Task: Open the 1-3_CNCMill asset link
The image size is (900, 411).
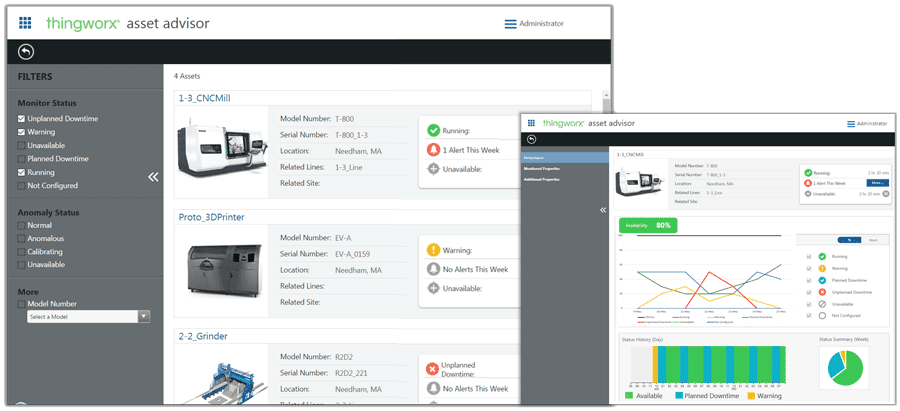Action: 205,98
